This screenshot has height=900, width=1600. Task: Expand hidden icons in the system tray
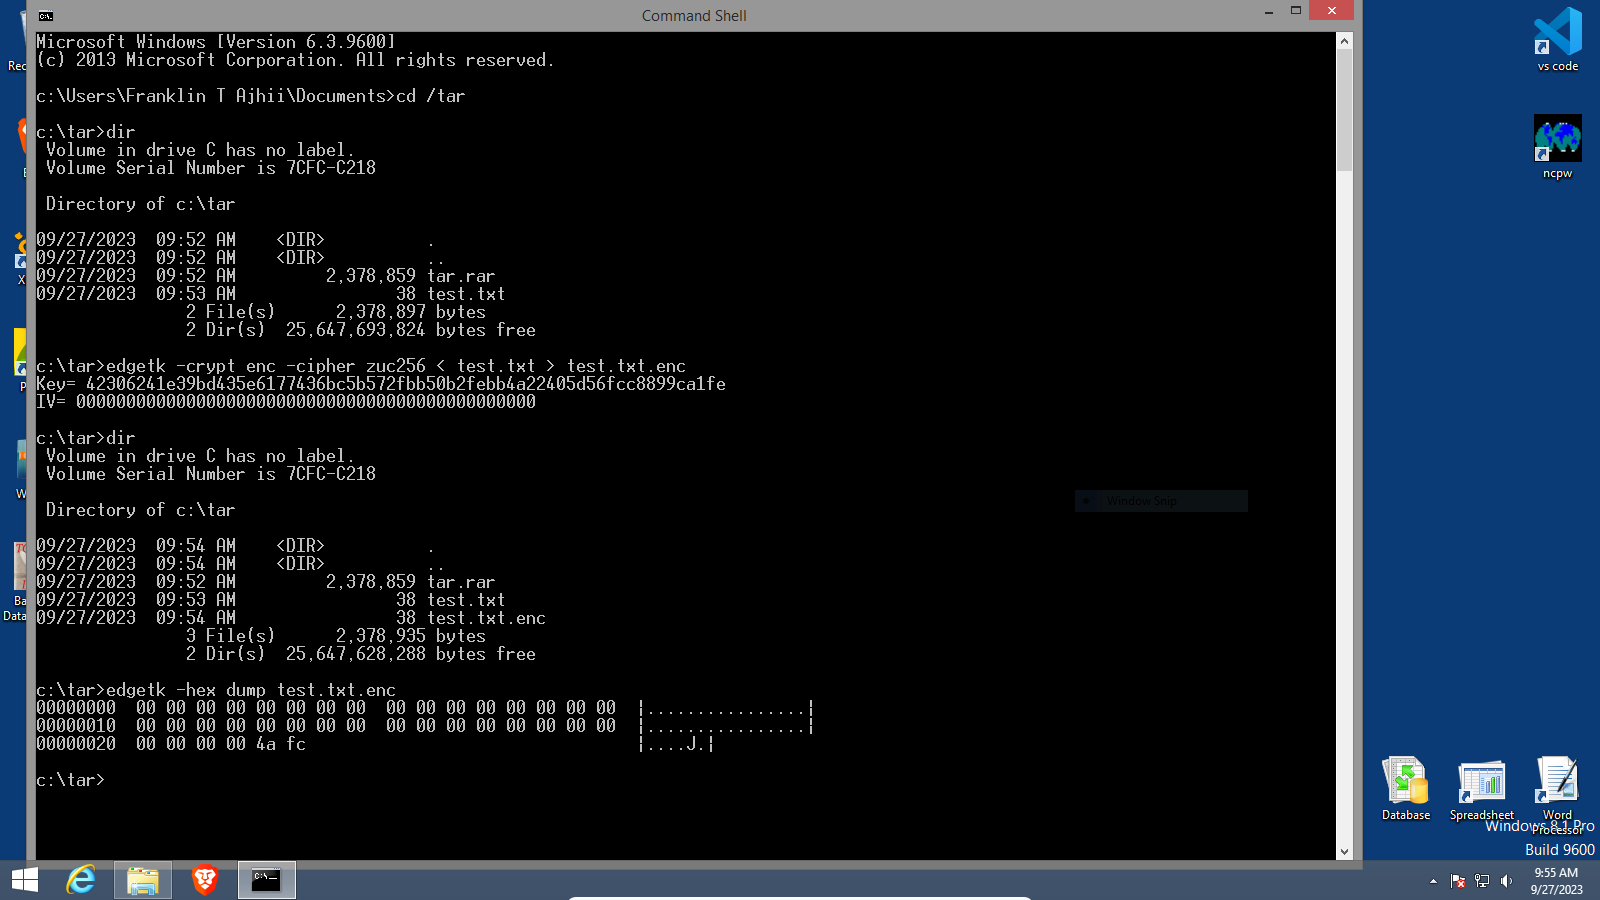(1432, 881)
